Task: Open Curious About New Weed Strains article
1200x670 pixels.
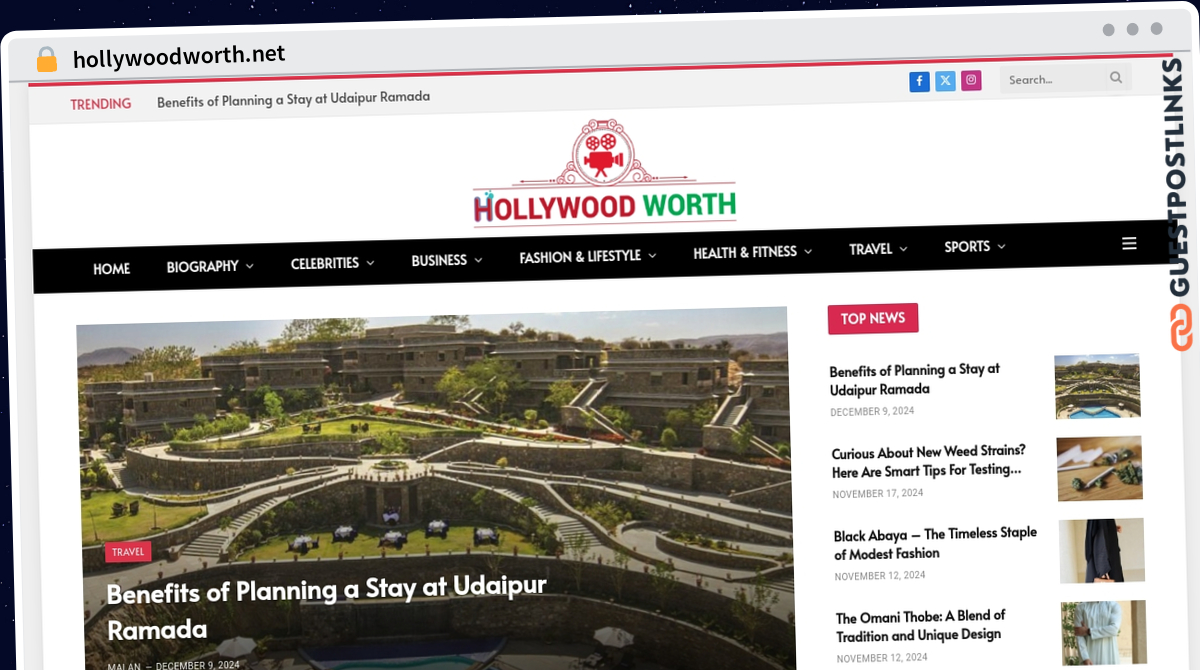Action: pos(929,460)
